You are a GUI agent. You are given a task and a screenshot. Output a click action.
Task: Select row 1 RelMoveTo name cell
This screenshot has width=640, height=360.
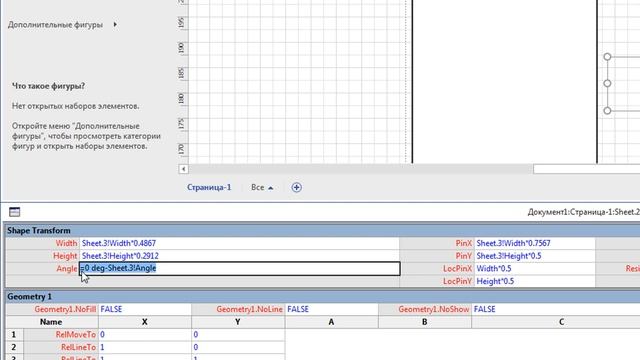click(x=61, y=335)
